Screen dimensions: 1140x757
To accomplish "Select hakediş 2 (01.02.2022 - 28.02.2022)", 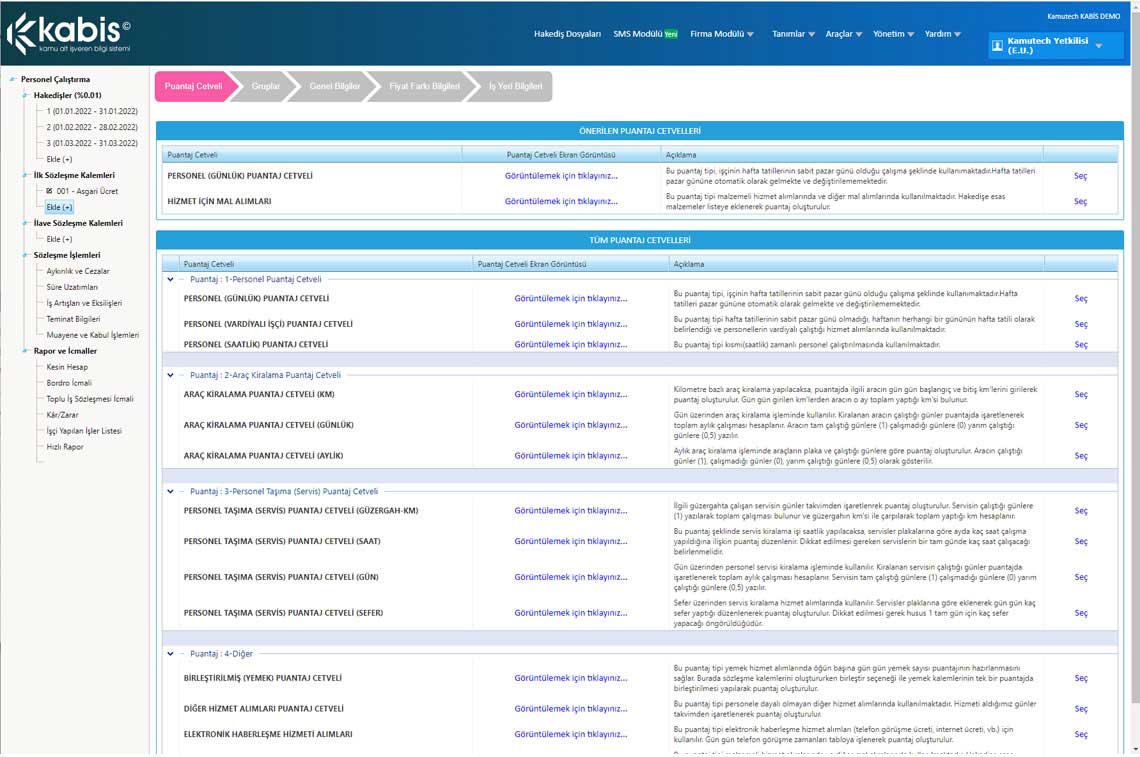I will pyautogui.click(x=92, y=127).
